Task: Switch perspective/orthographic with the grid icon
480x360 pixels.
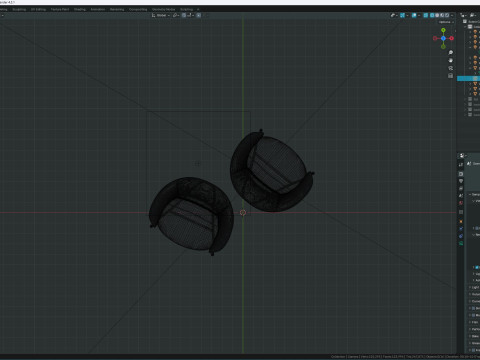Action: point(451,76)
